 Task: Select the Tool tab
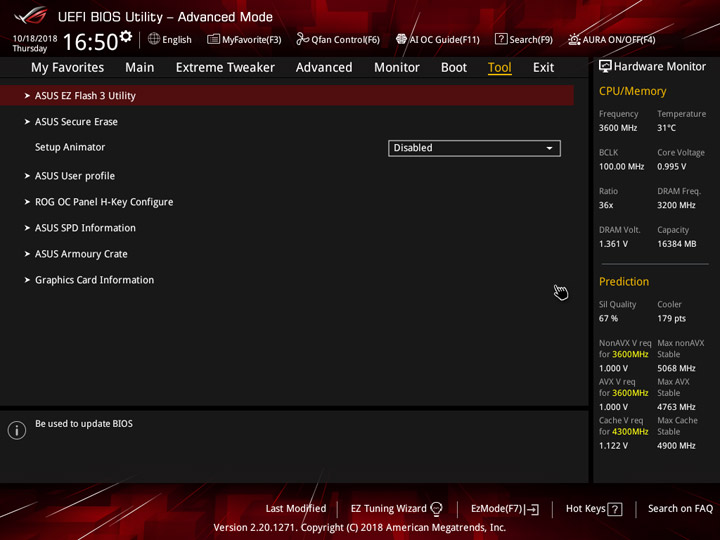tap(500, 68)
